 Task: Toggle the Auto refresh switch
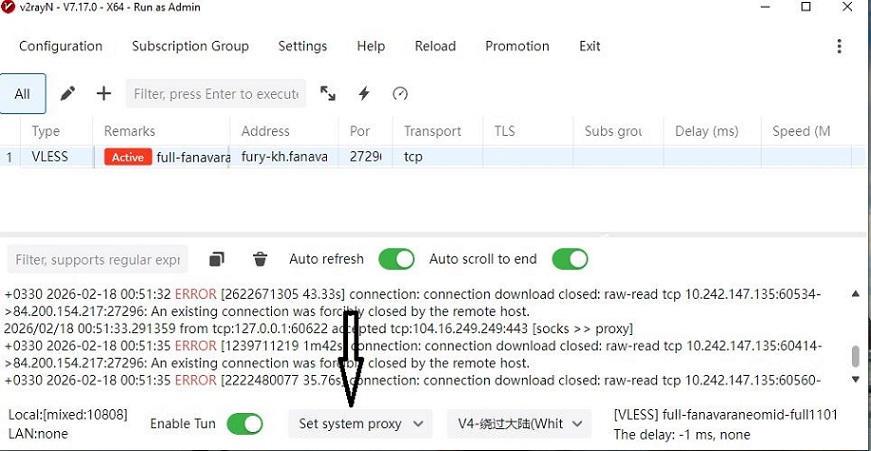[396, 259]
